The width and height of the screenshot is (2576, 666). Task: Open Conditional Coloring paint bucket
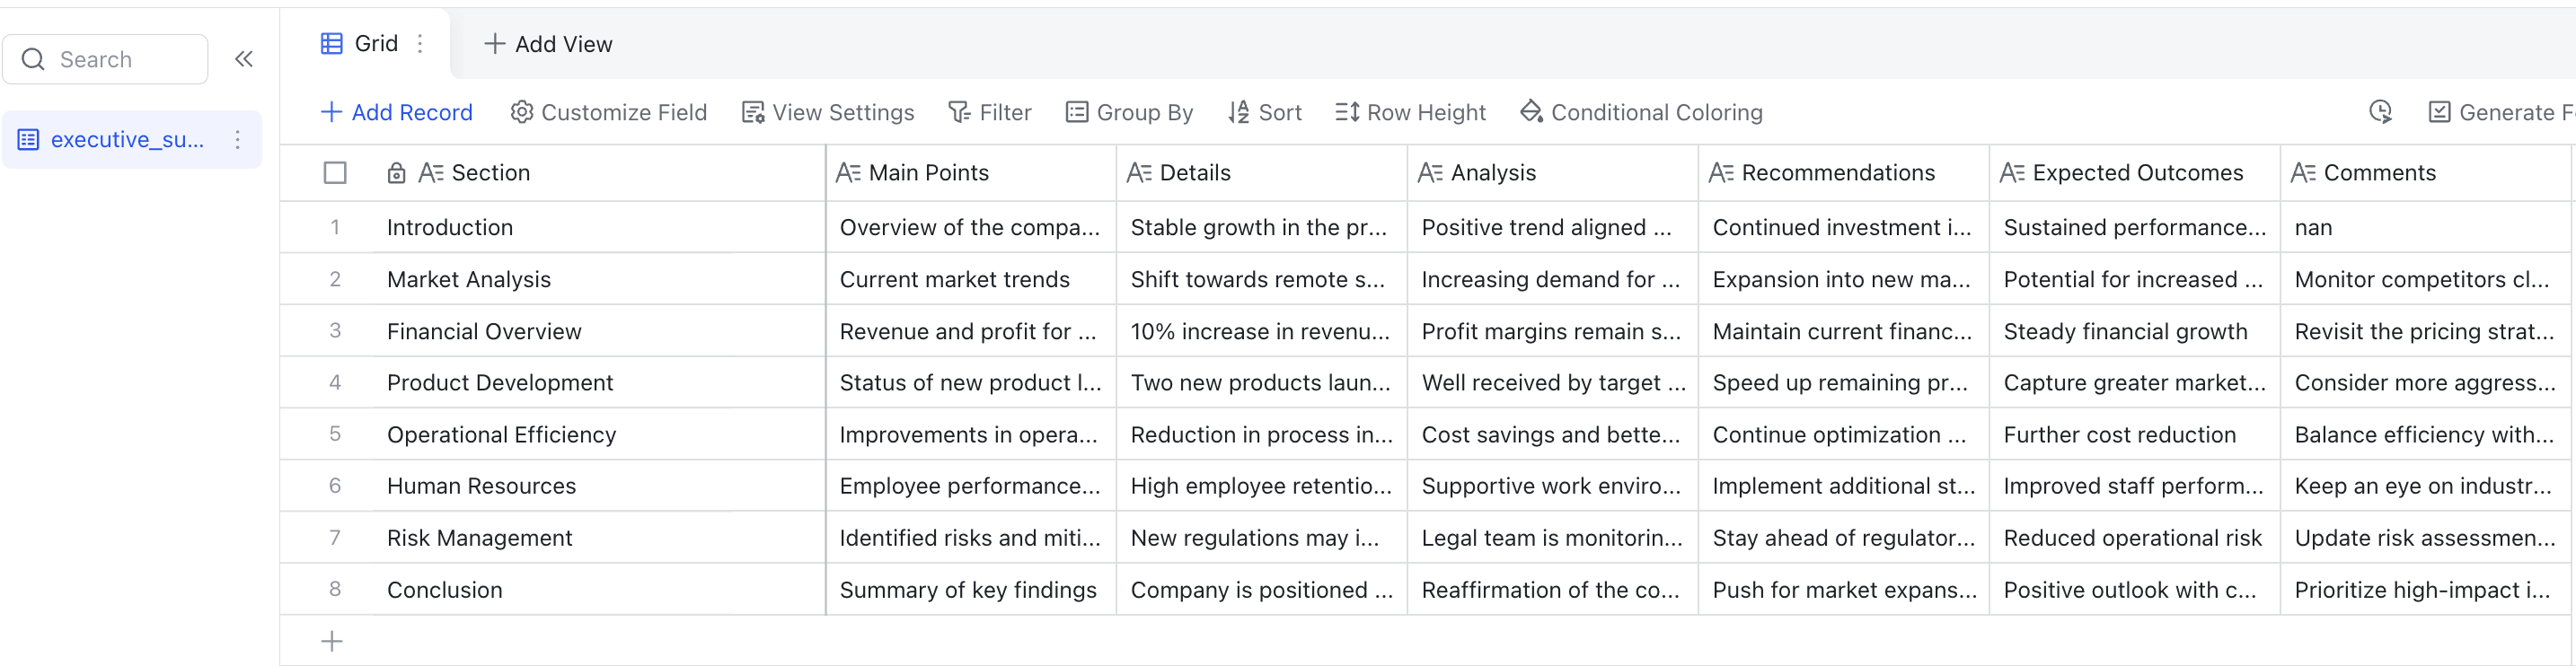point(1641,112)
